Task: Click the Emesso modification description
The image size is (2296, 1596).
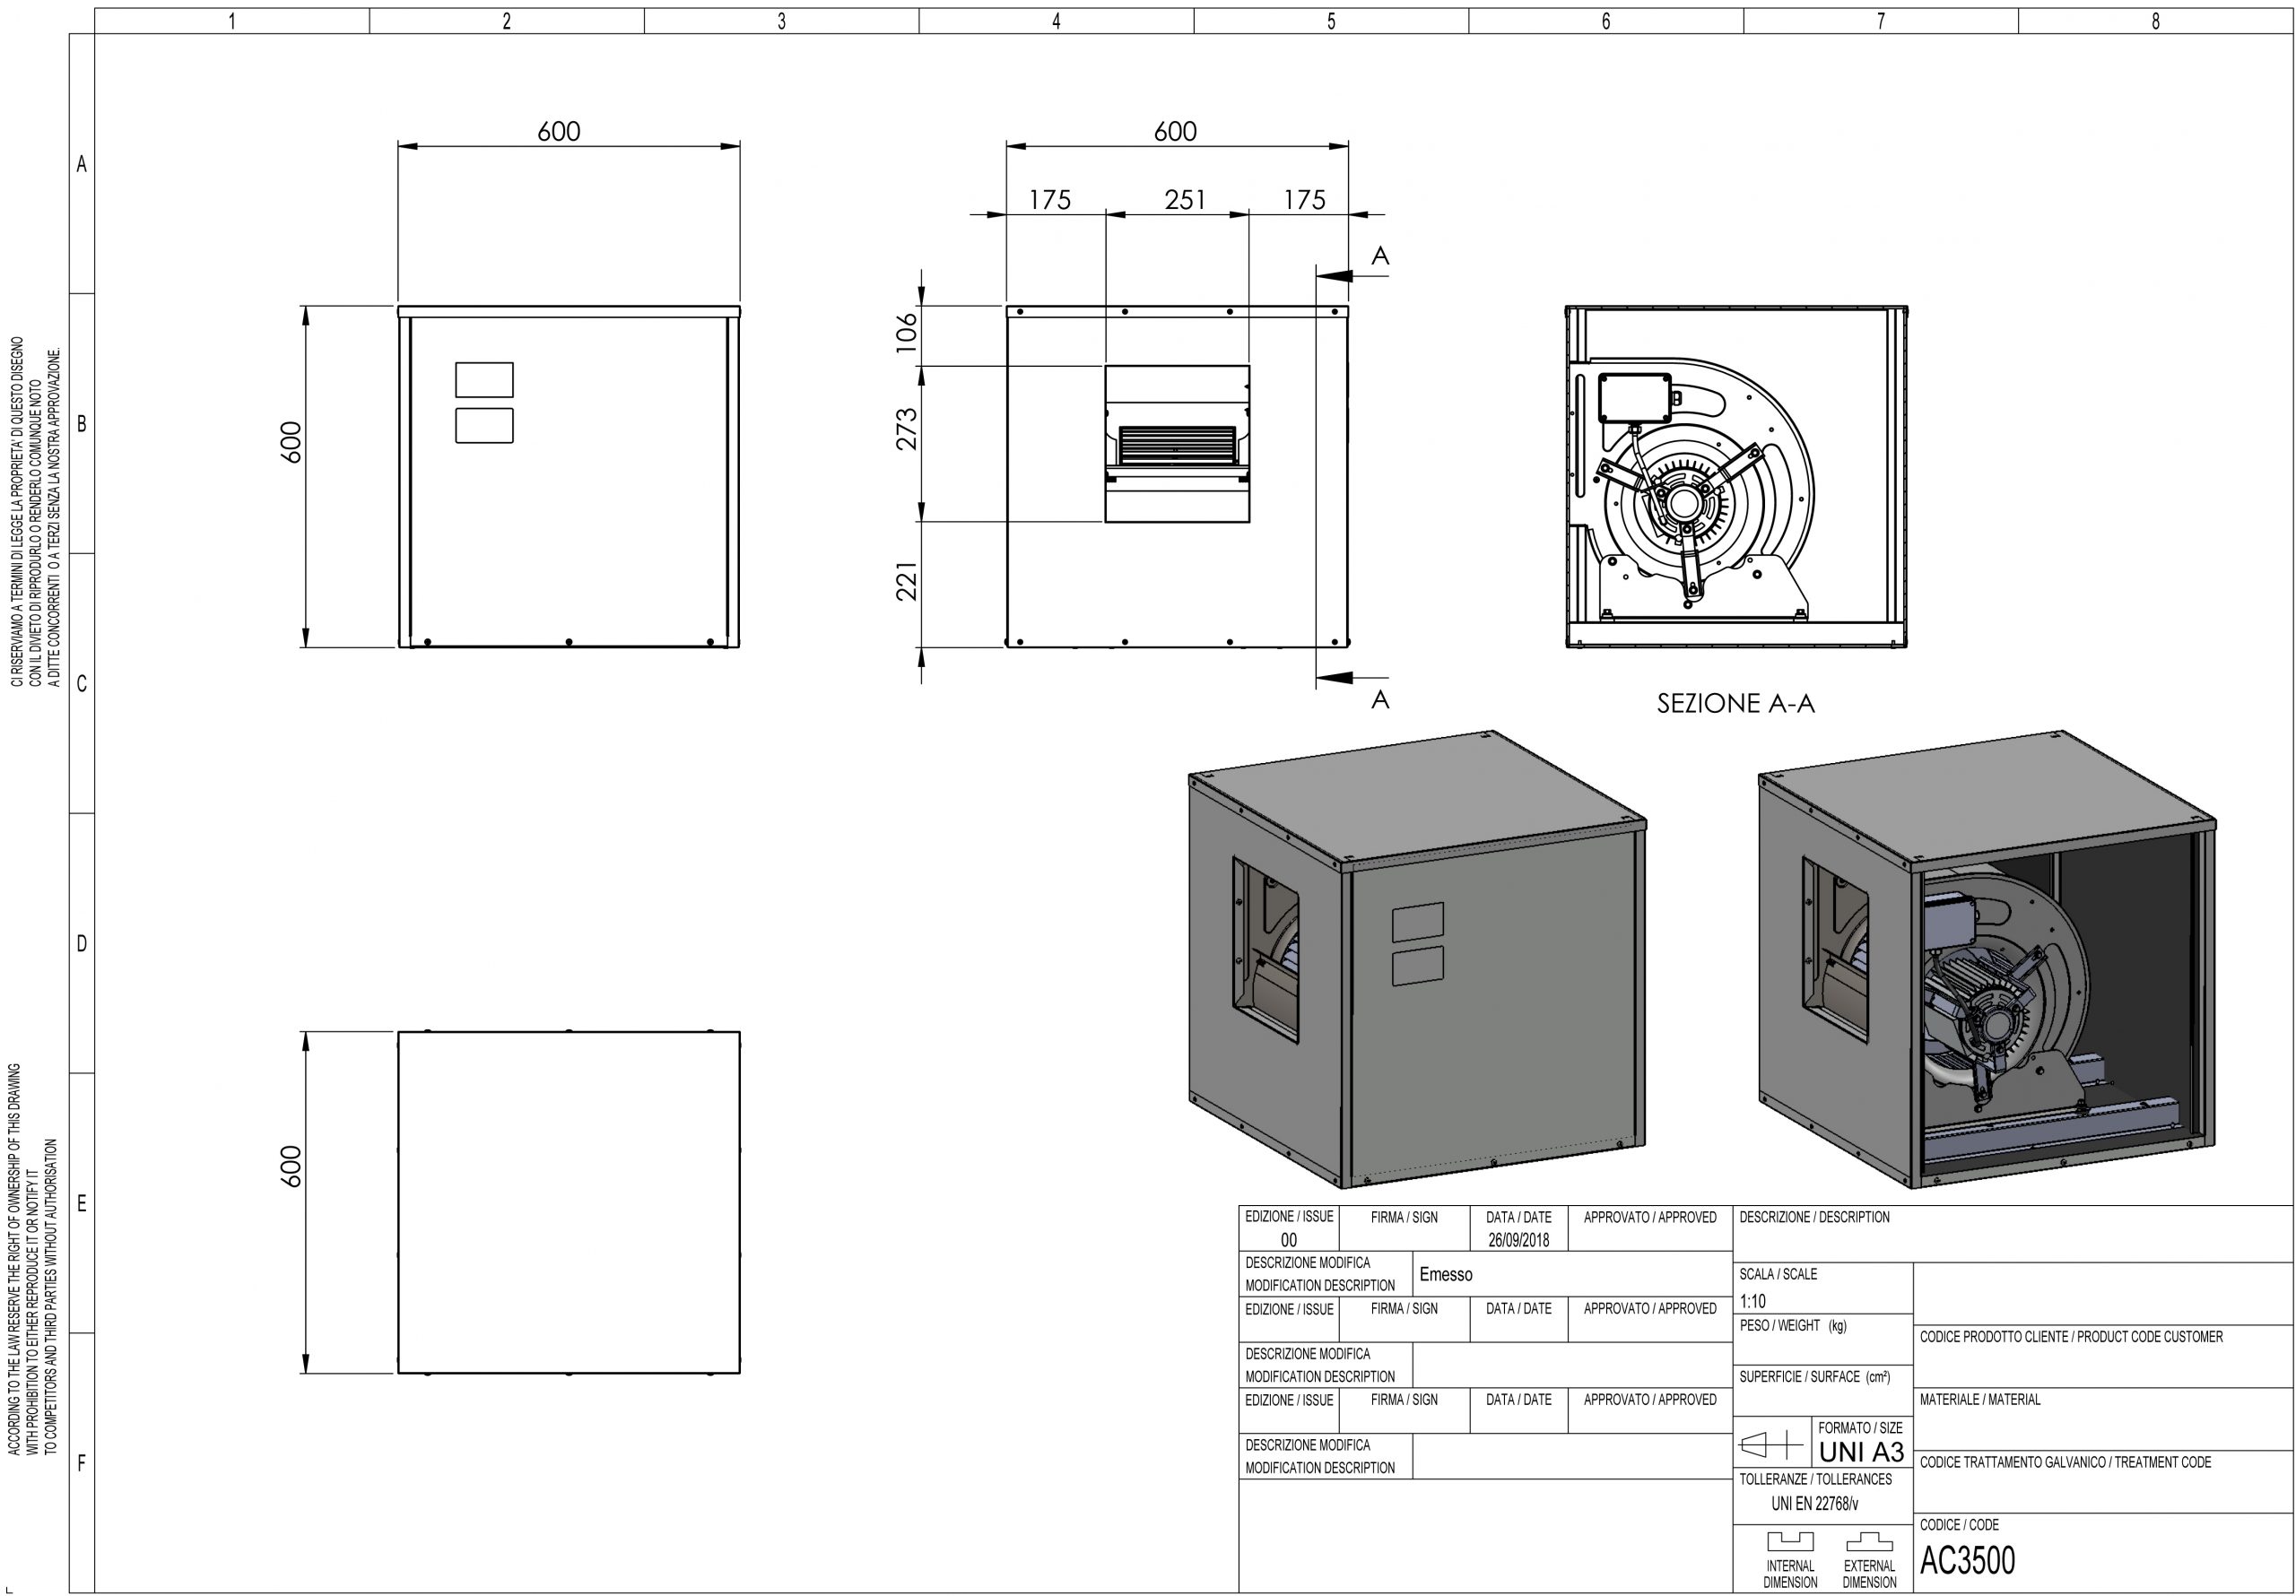Action: (1446, 1274)
